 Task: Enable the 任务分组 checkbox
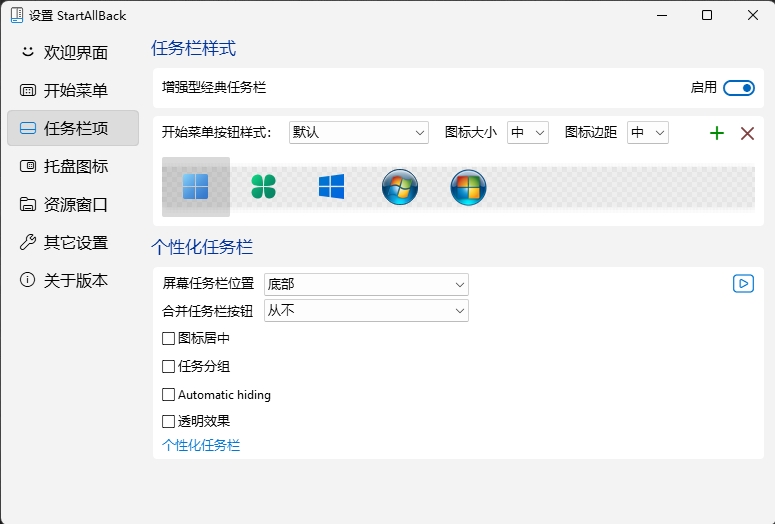click(x=169, y=367)
